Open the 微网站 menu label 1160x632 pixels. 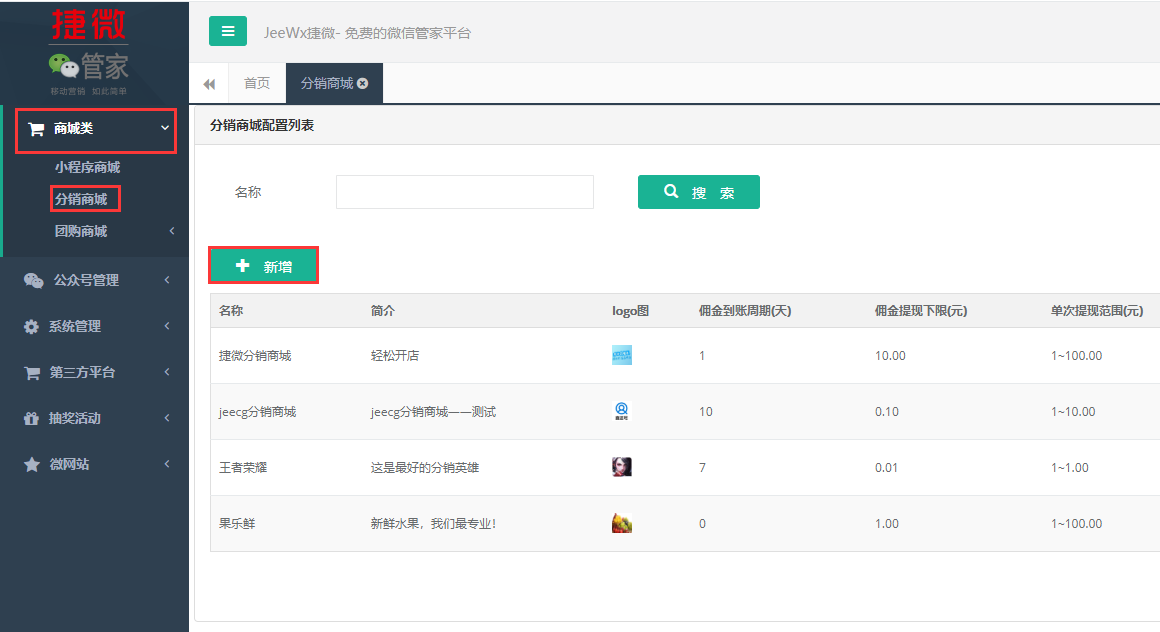coord(69,464)
